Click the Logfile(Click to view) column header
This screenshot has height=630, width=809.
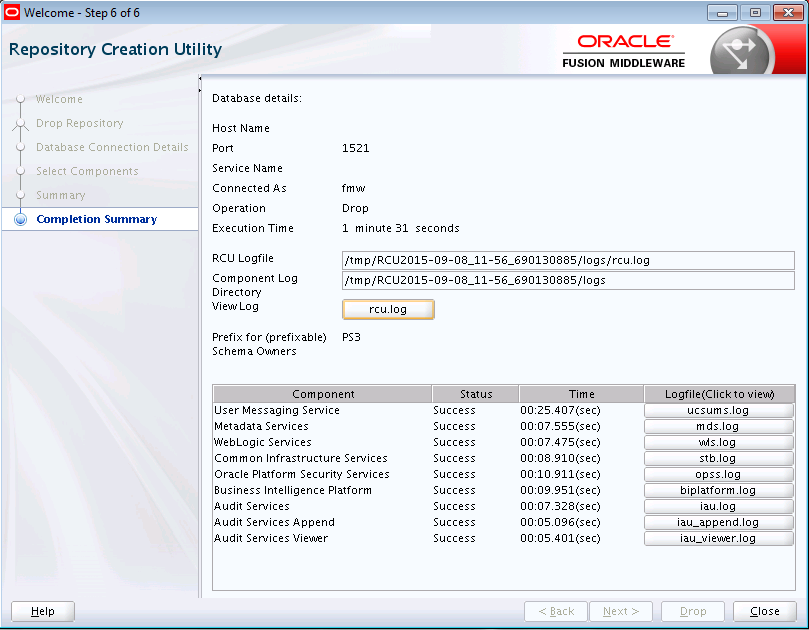click(719, 394)
